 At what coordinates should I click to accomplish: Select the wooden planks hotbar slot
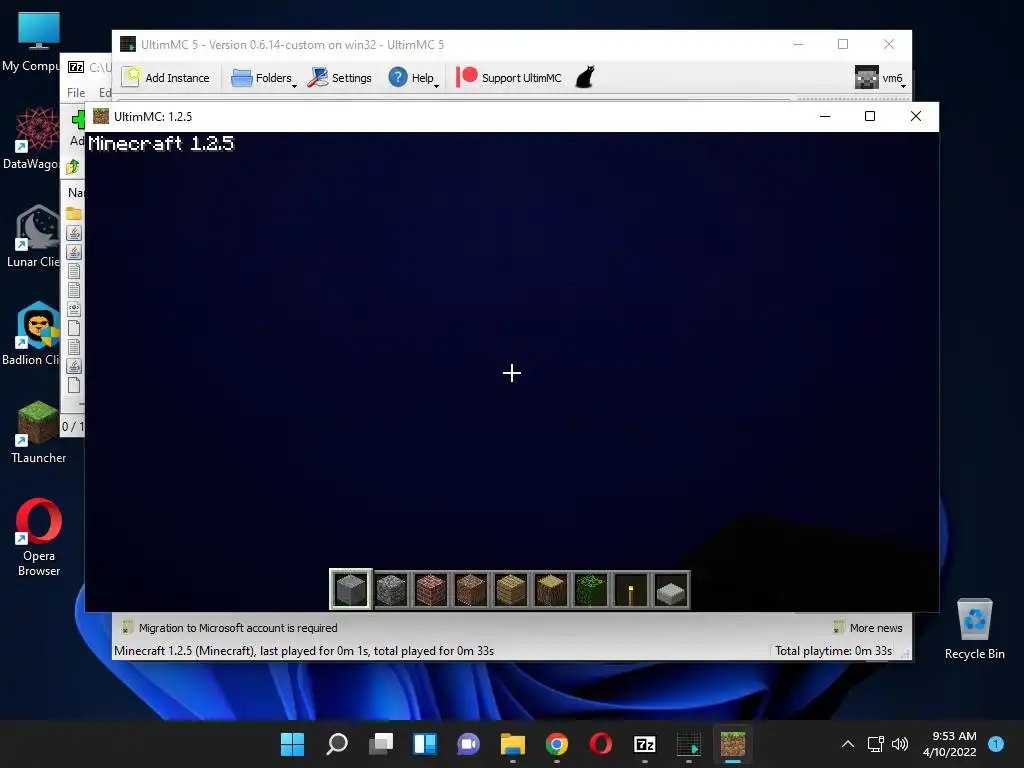coord(511,590)
